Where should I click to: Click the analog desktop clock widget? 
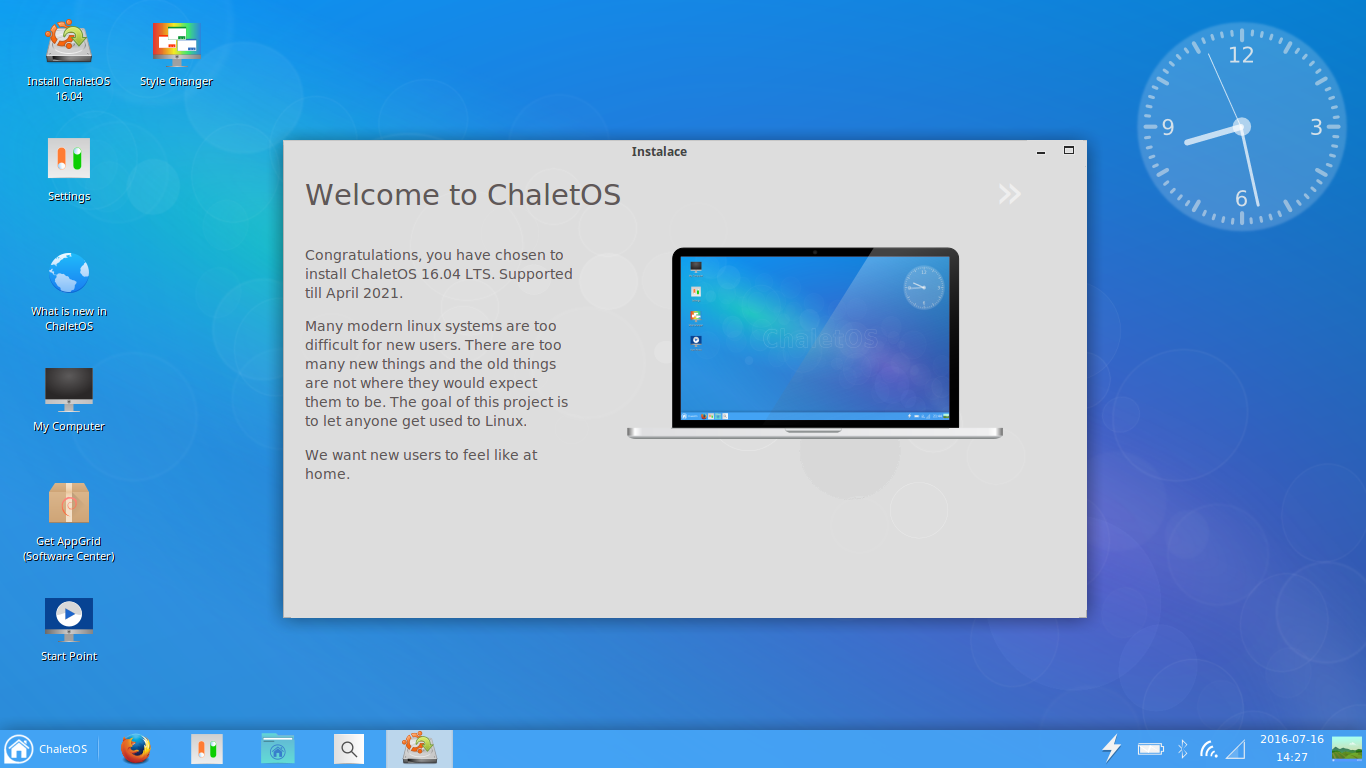tap(1242, 127)
